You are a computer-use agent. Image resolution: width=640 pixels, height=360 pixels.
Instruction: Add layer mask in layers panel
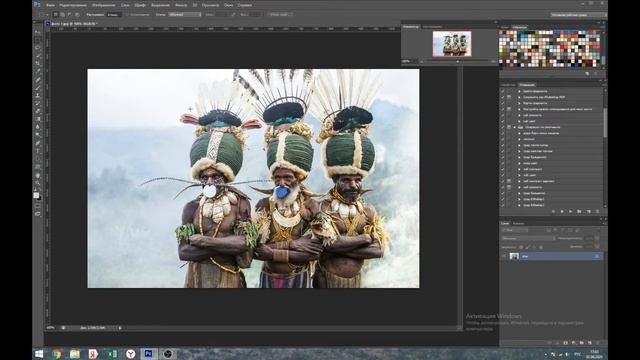[x=565, y=343]
